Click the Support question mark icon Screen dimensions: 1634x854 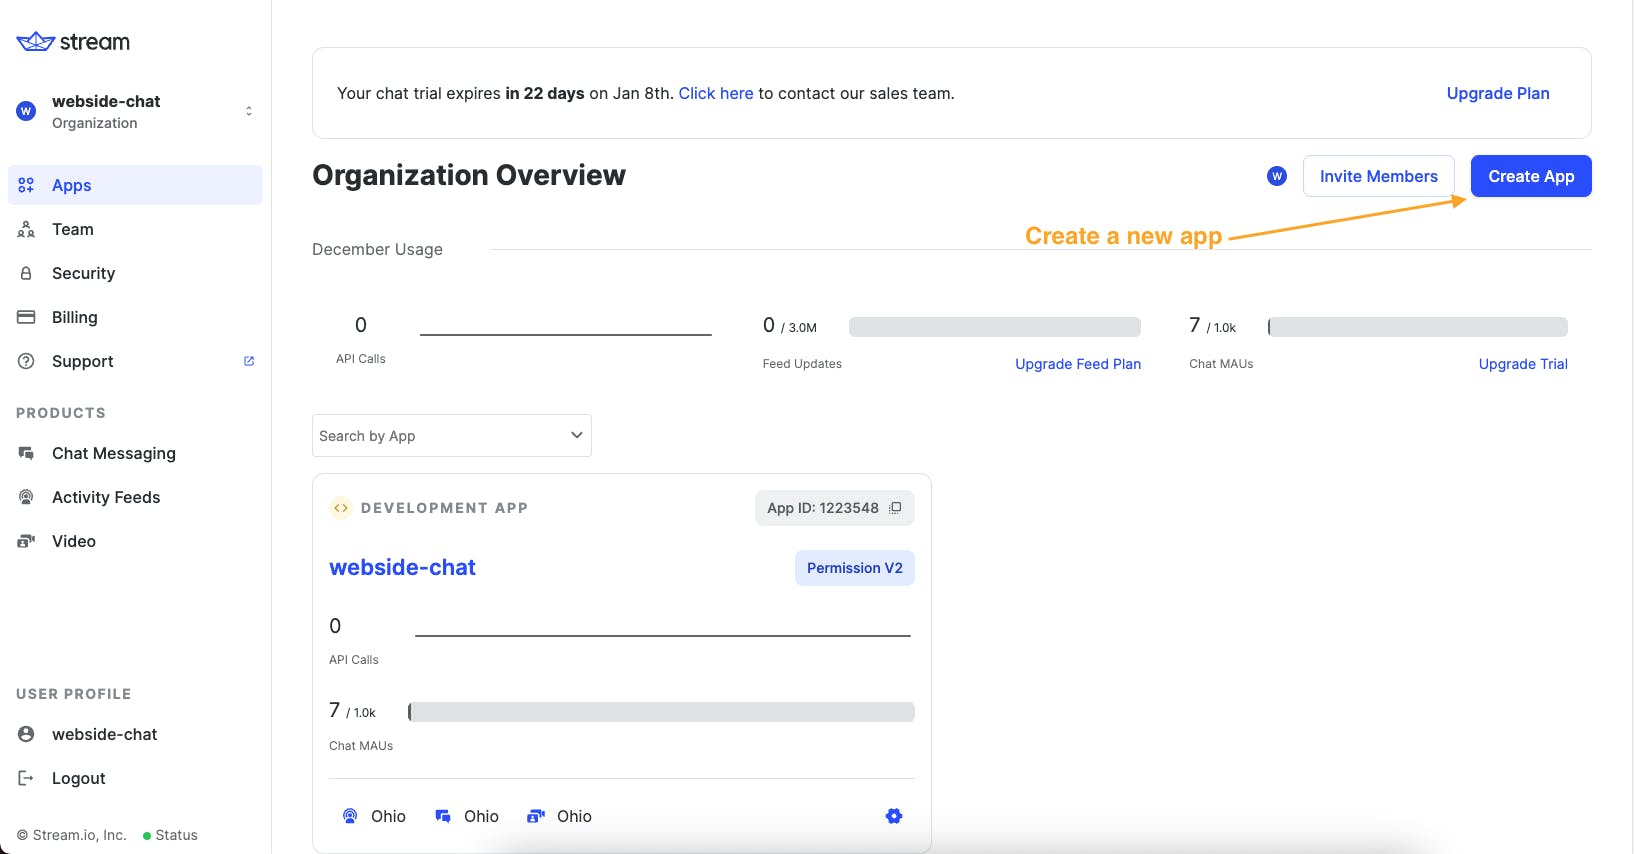click(27, 361)
